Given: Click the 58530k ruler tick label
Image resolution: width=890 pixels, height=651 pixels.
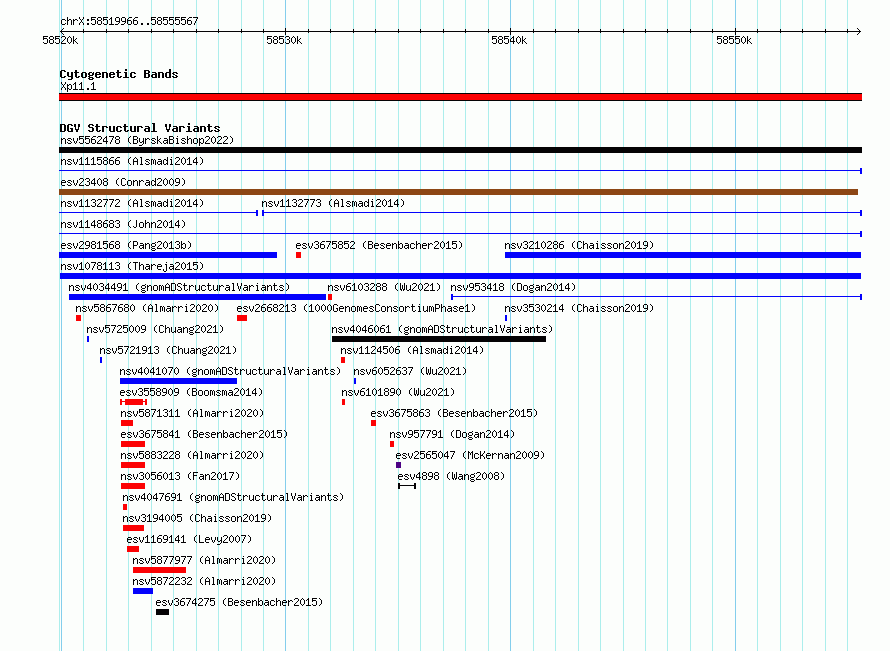Looking at the screenshot, I should tap(284, 40).
